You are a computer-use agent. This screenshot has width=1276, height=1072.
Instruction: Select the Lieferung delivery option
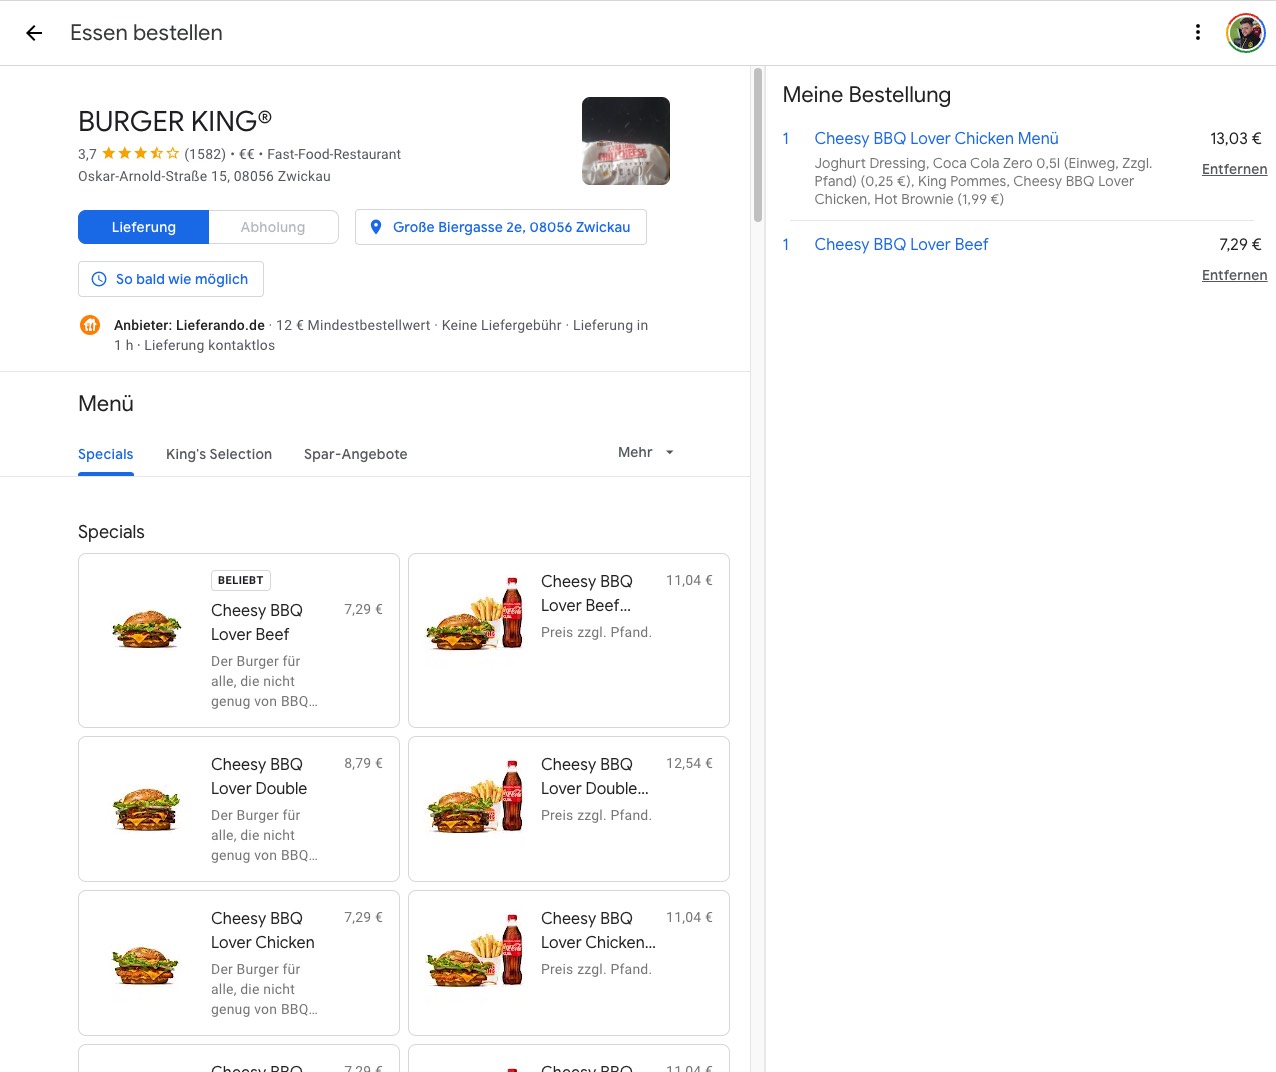click(144, 227)
